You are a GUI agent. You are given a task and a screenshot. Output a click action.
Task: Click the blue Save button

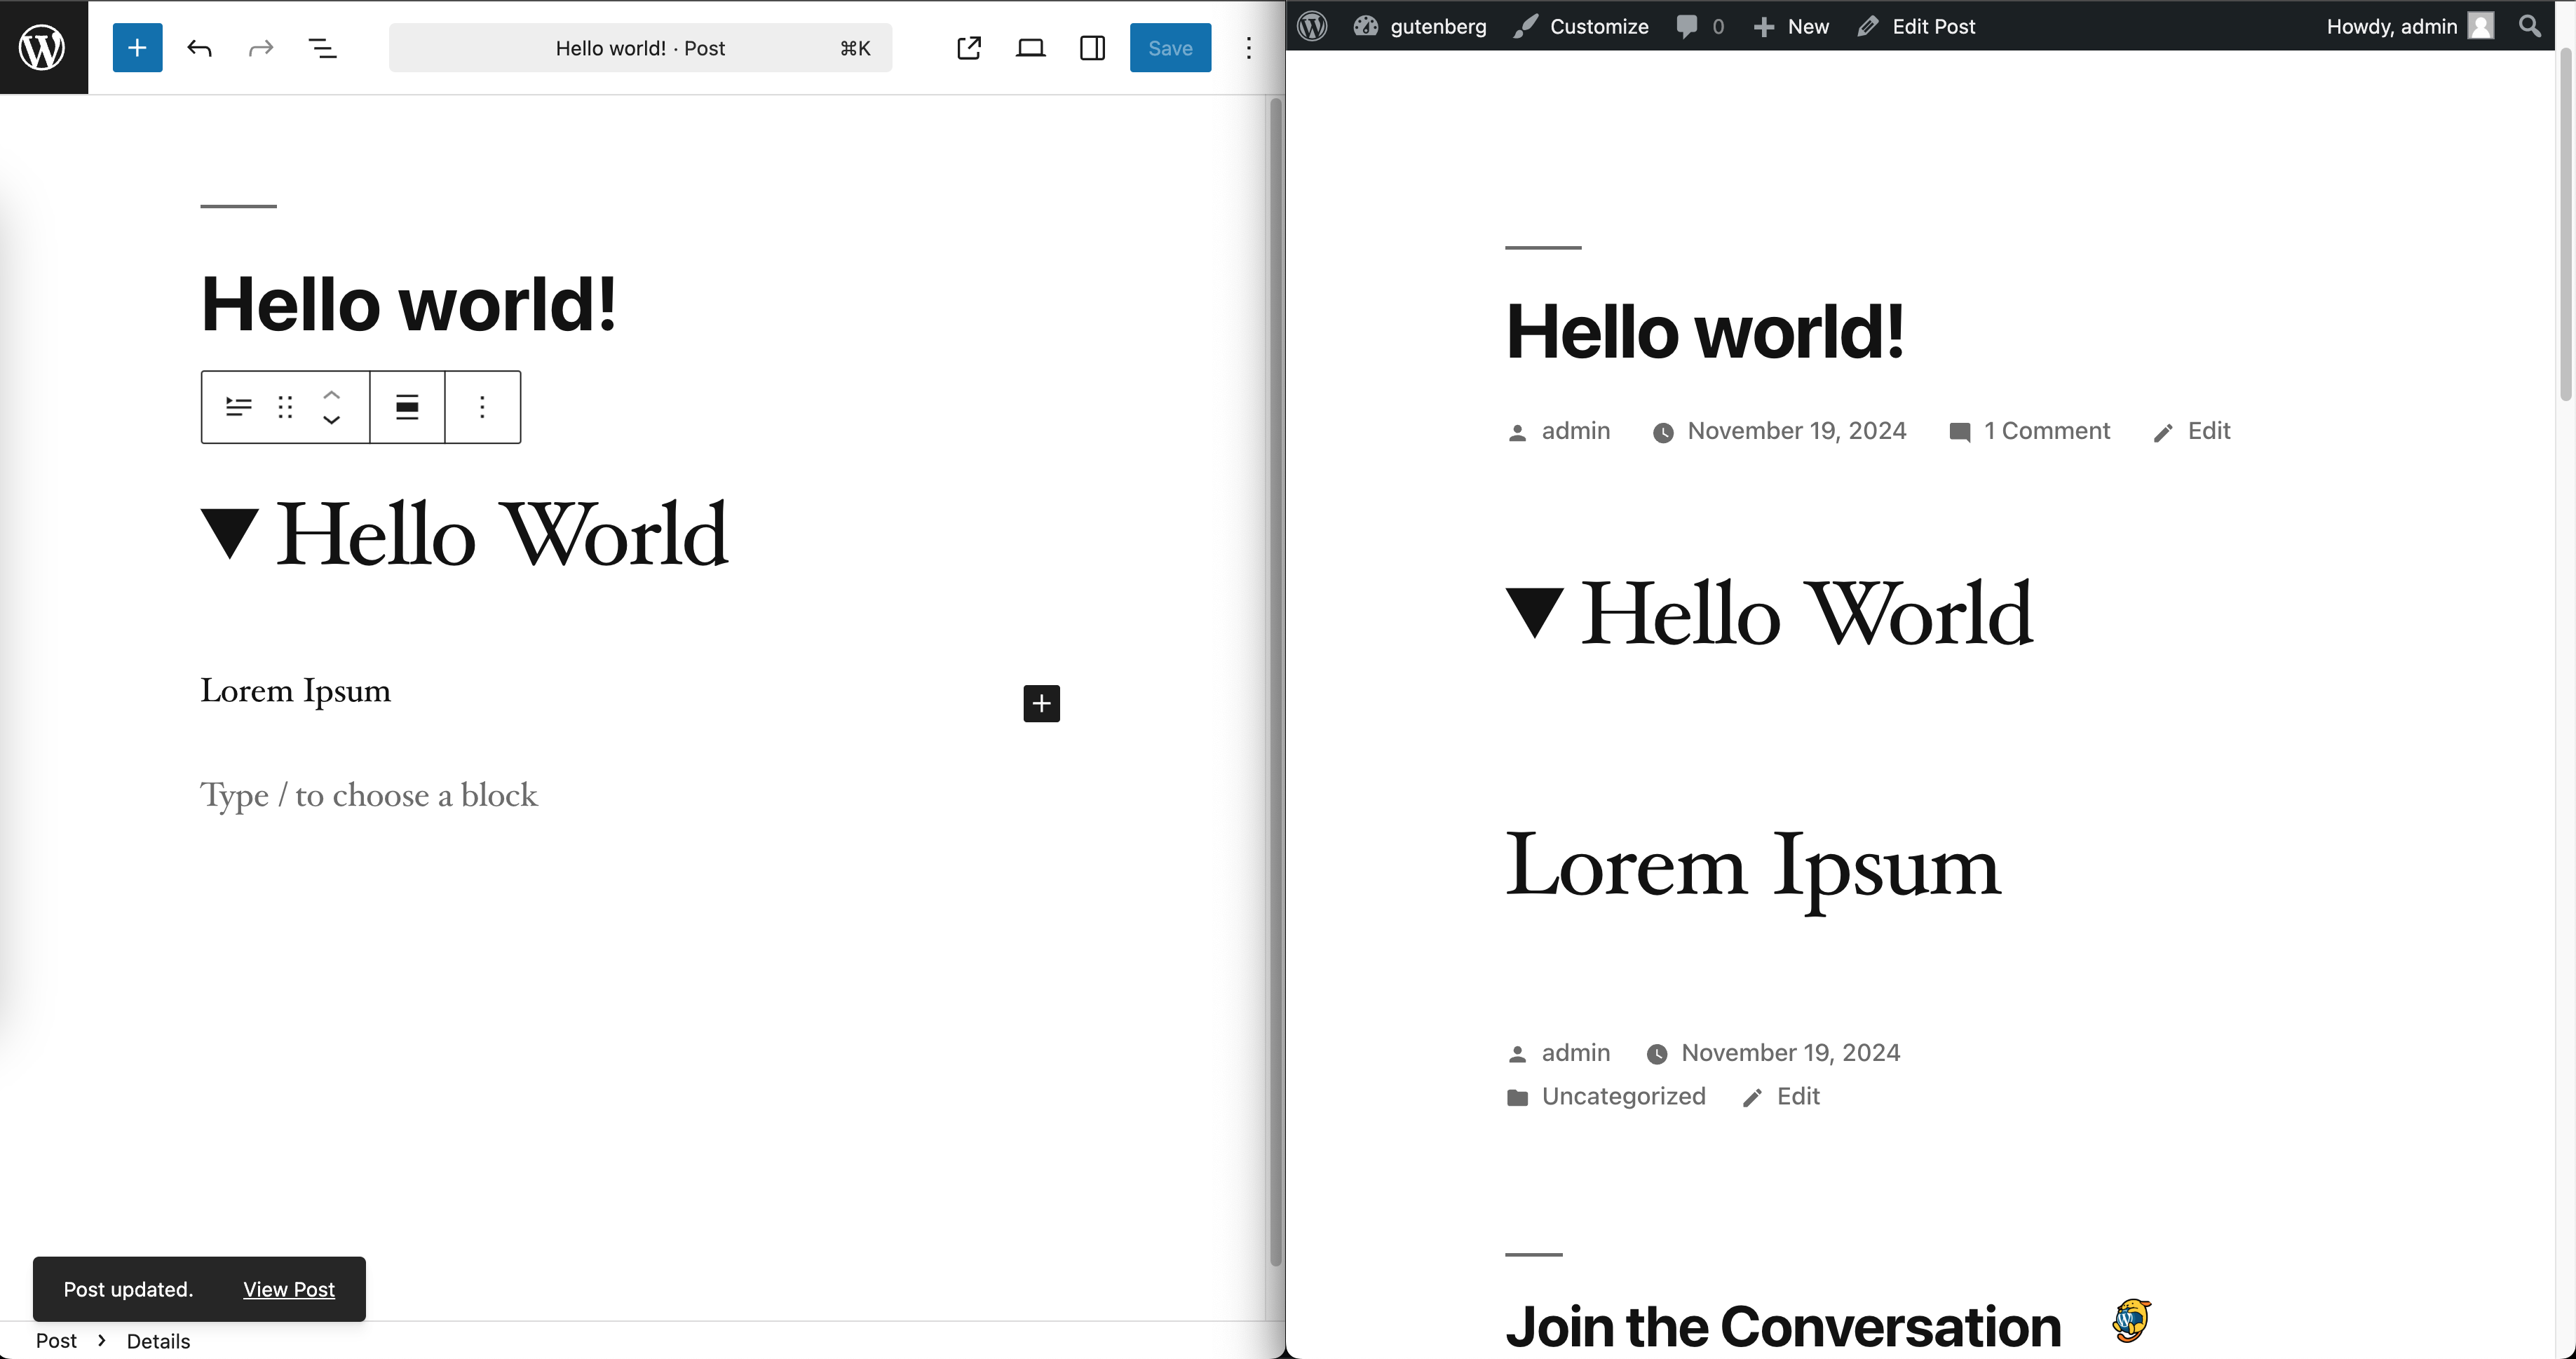click(1170, 48)
